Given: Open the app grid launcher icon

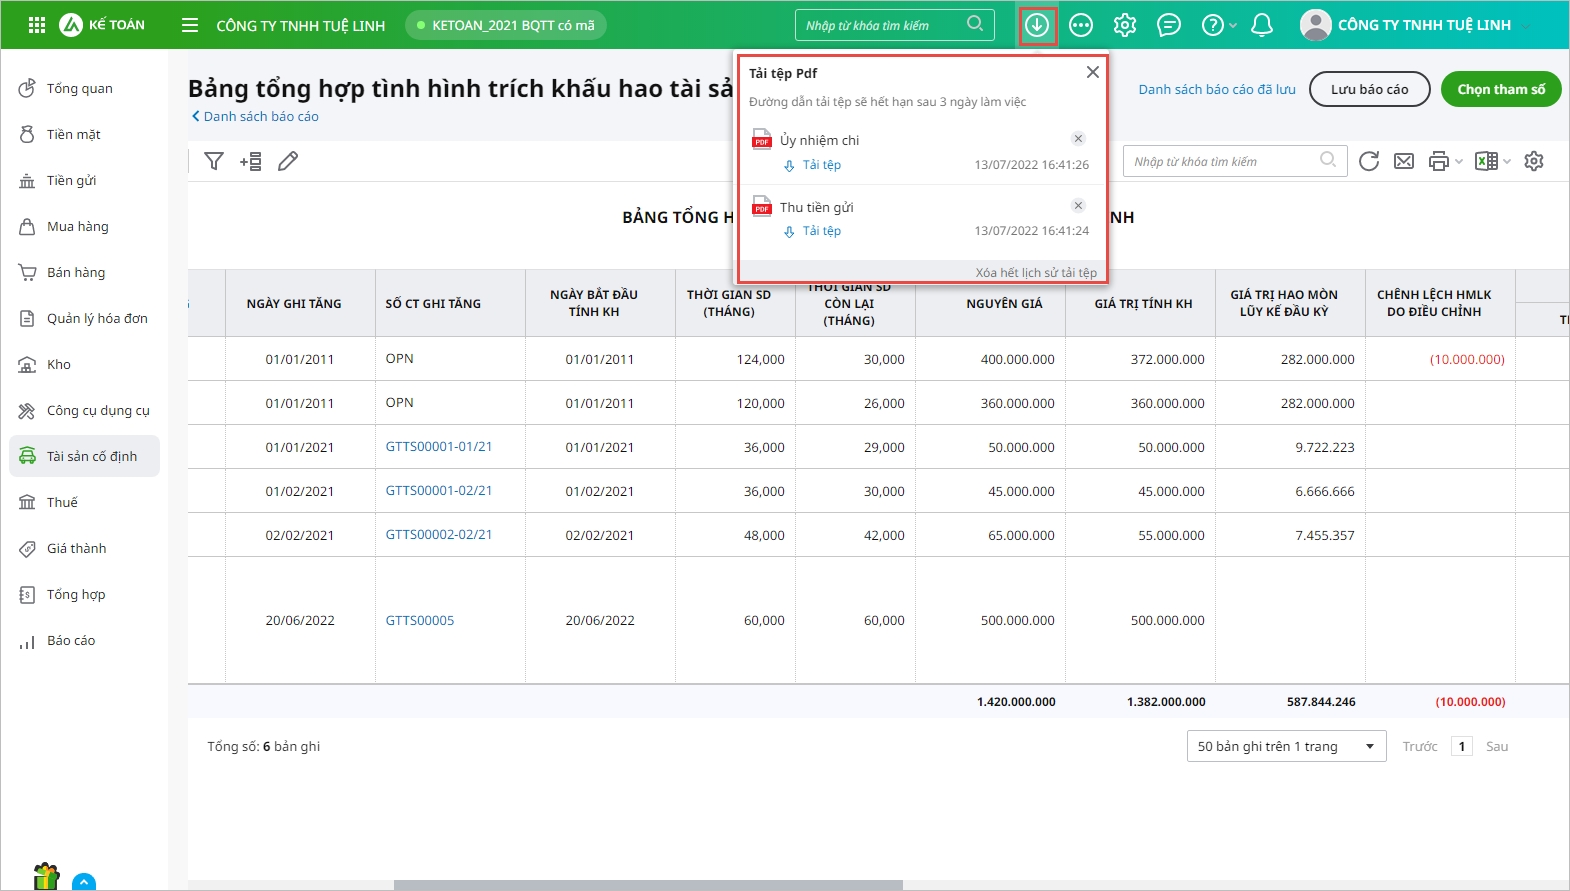Looking at the screenshot, I should (37, 25).
